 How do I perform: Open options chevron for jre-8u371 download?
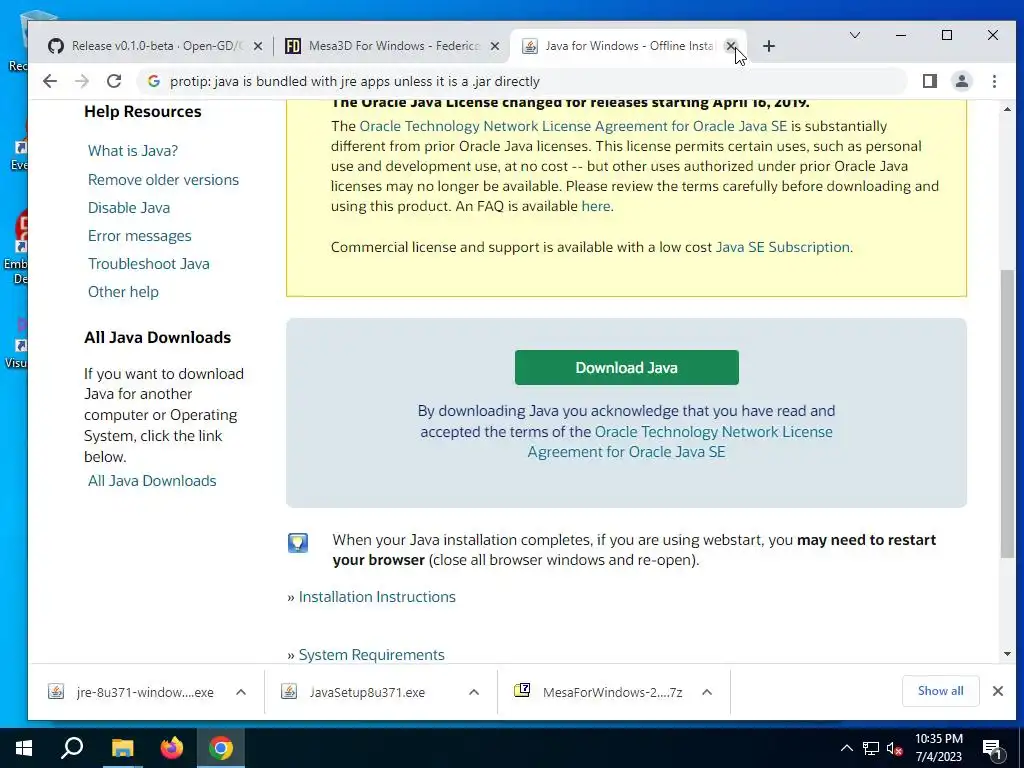[241, 692]
